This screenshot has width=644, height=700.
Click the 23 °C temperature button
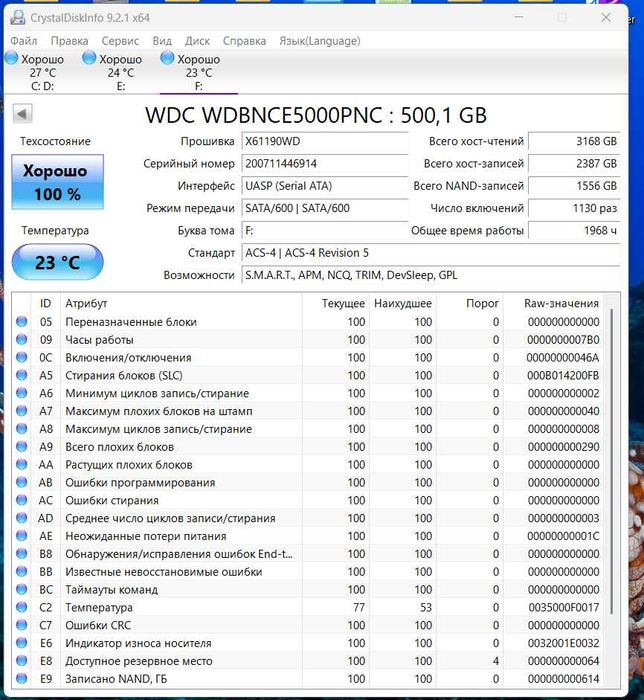click(x=57, y=262)
